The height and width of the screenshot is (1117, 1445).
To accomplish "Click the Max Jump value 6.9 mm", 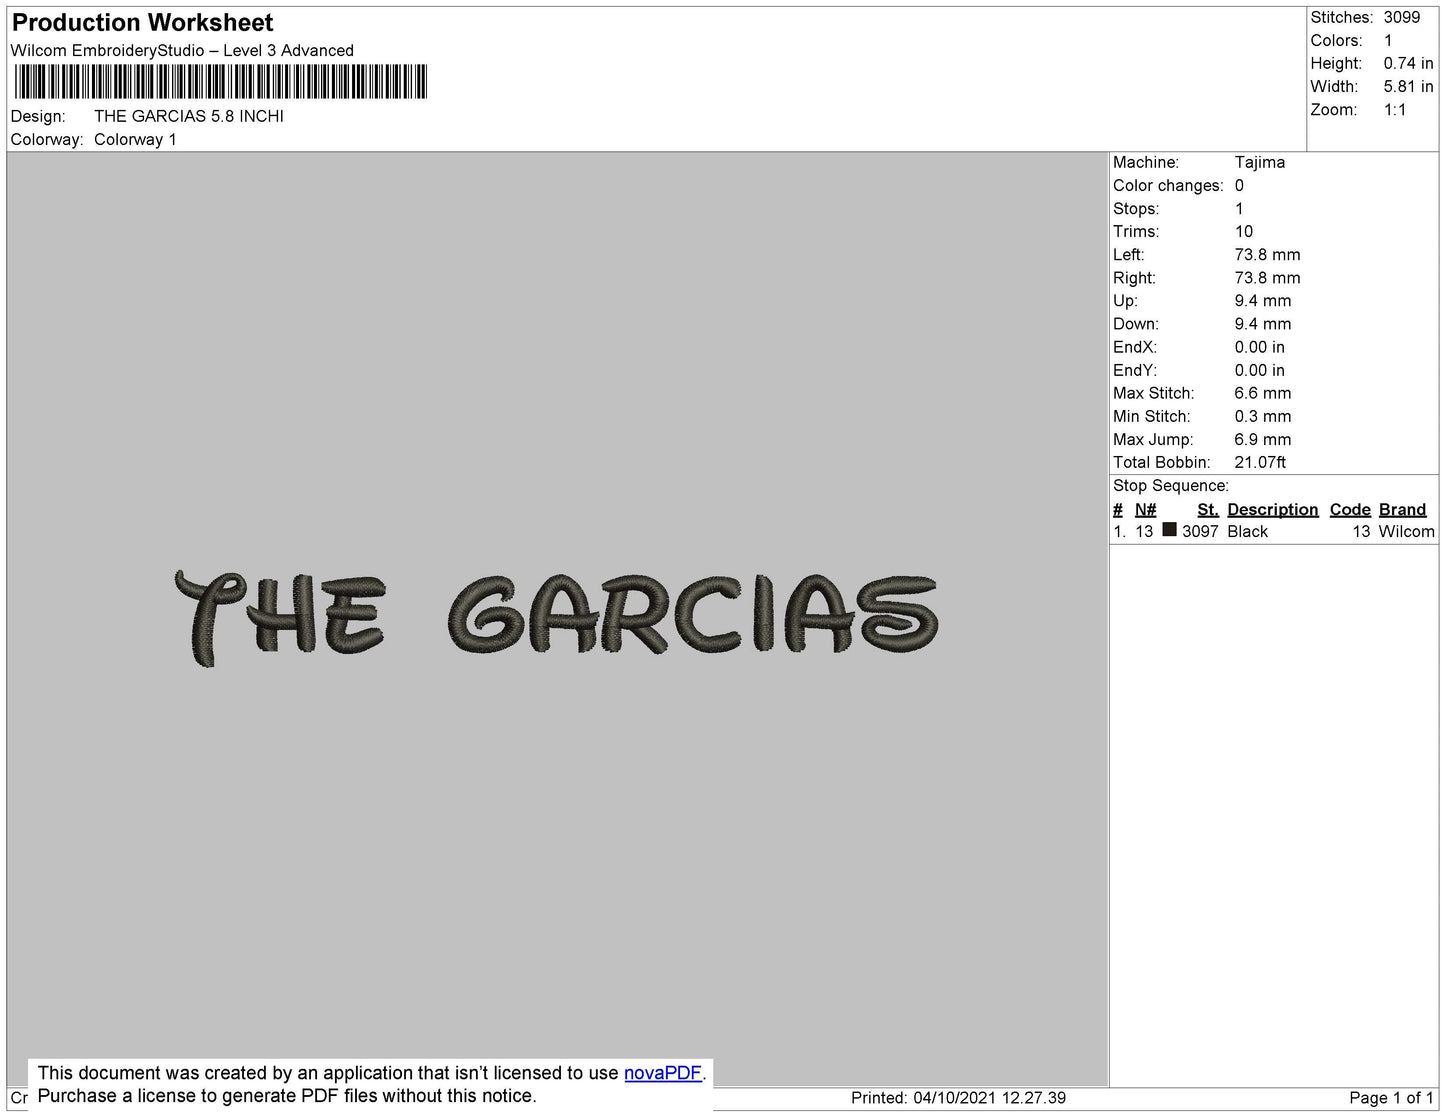I will coord(1263,439).
